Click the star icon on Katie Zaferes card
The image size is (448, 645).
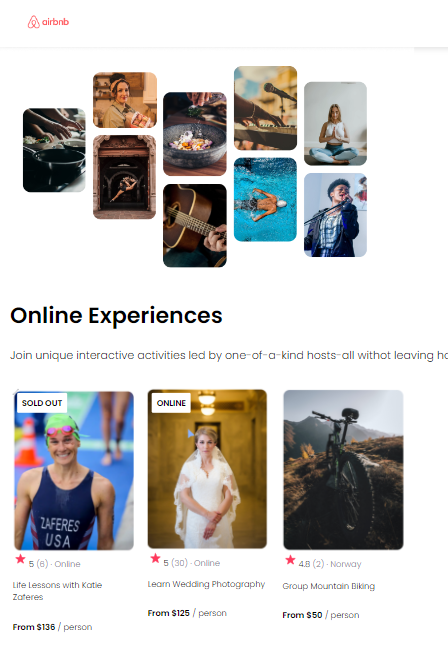tap(20, 559)
